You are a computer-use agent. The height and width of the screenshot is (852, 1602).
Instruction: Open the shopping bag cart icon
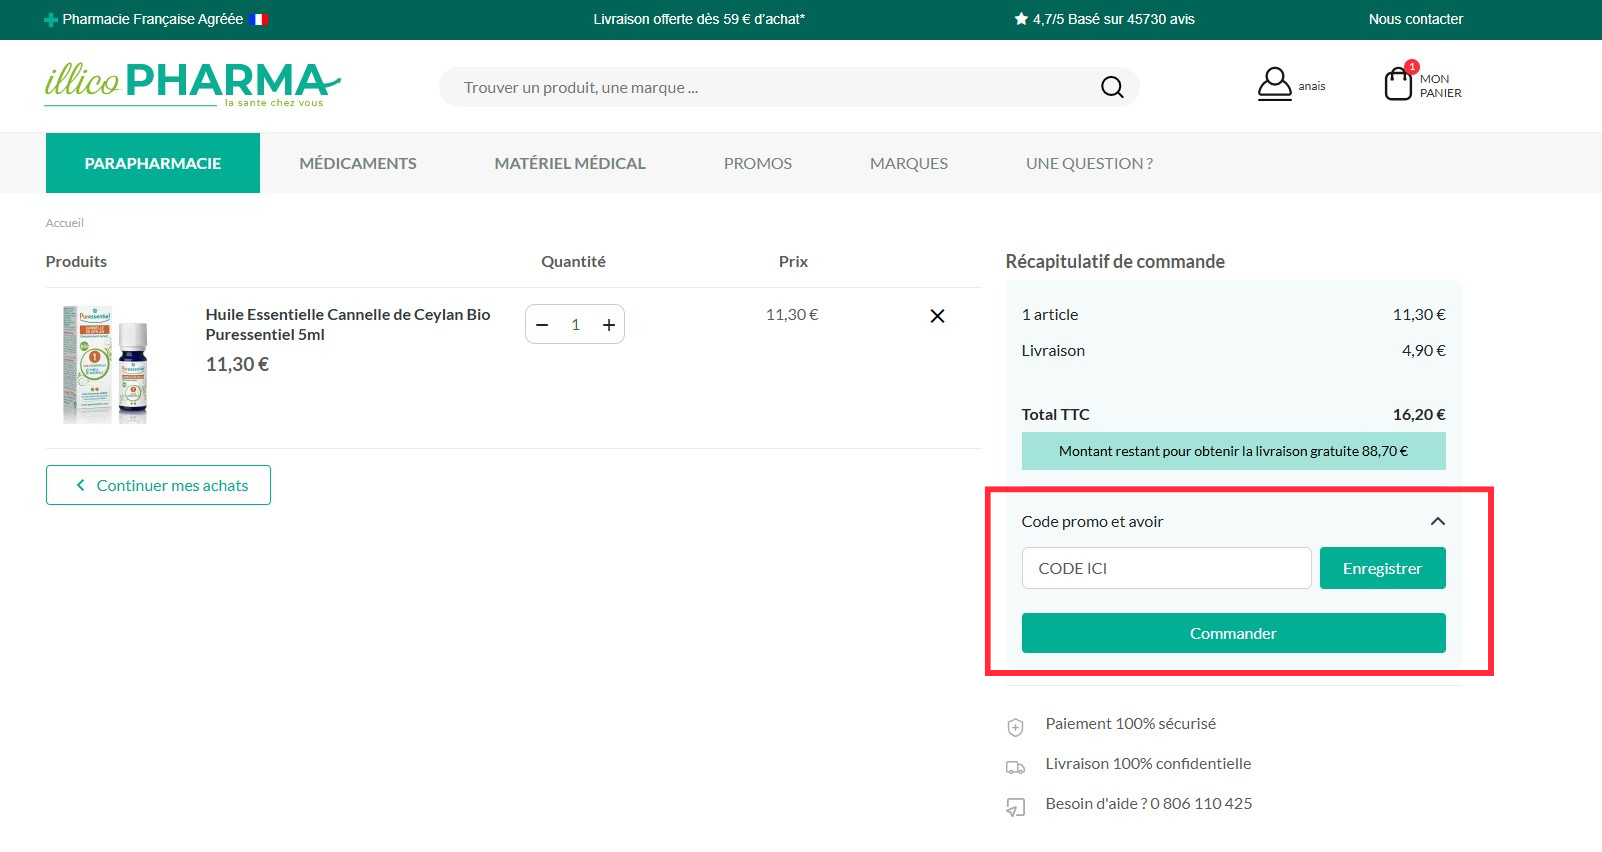(1398, 83)
